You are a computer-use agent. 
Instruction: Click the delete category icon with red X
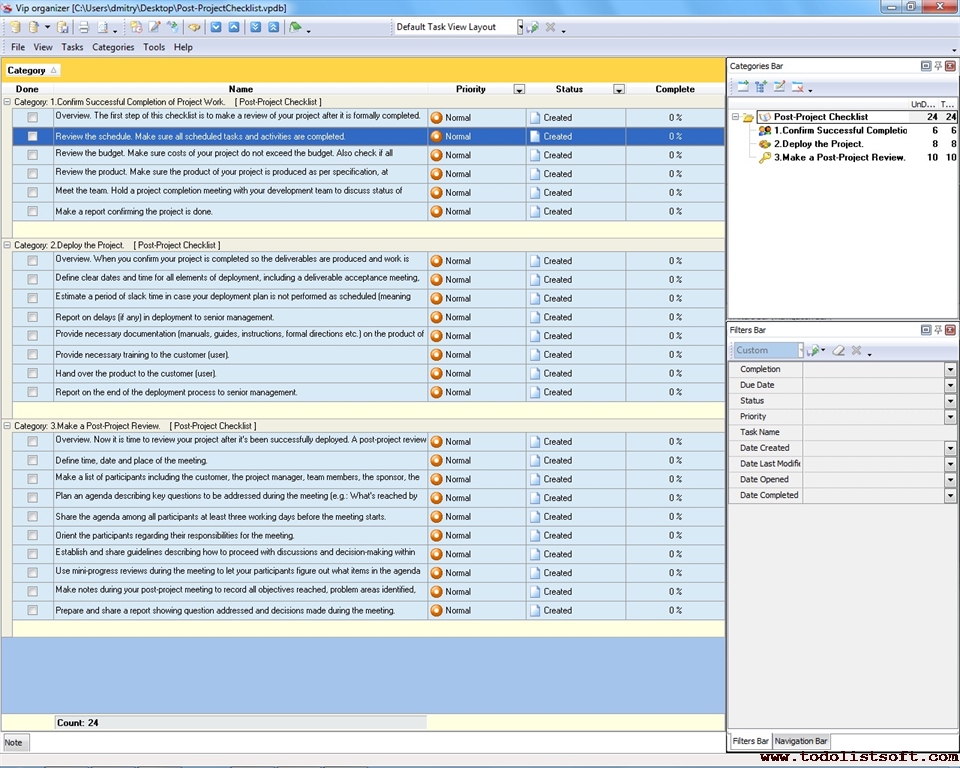(x=798, y=87)
